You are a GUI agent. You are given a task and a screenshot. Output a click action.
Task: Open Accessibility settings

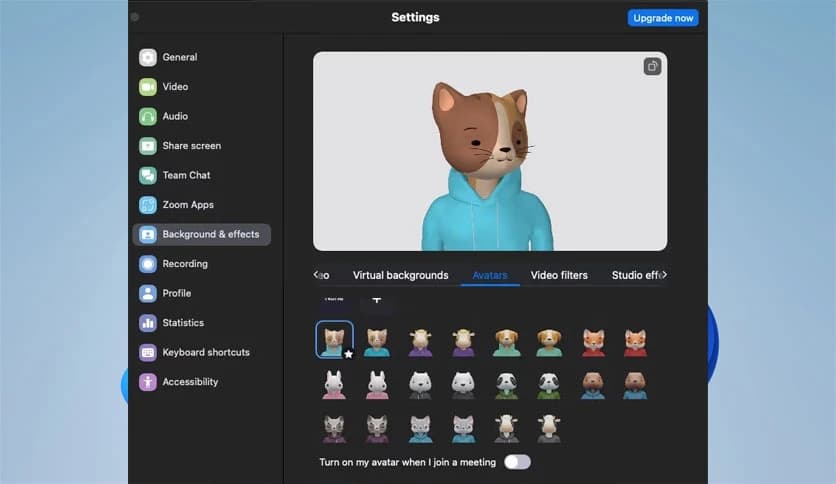179,382
